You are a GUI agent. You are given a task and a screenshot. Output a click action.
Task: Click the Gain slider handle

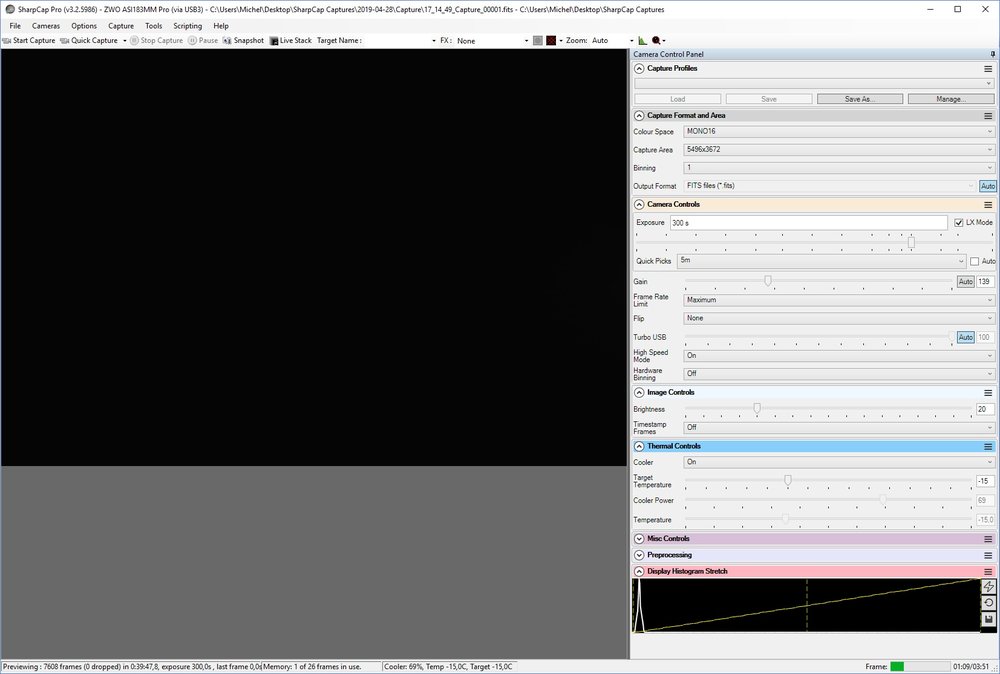tap(768, 281)
